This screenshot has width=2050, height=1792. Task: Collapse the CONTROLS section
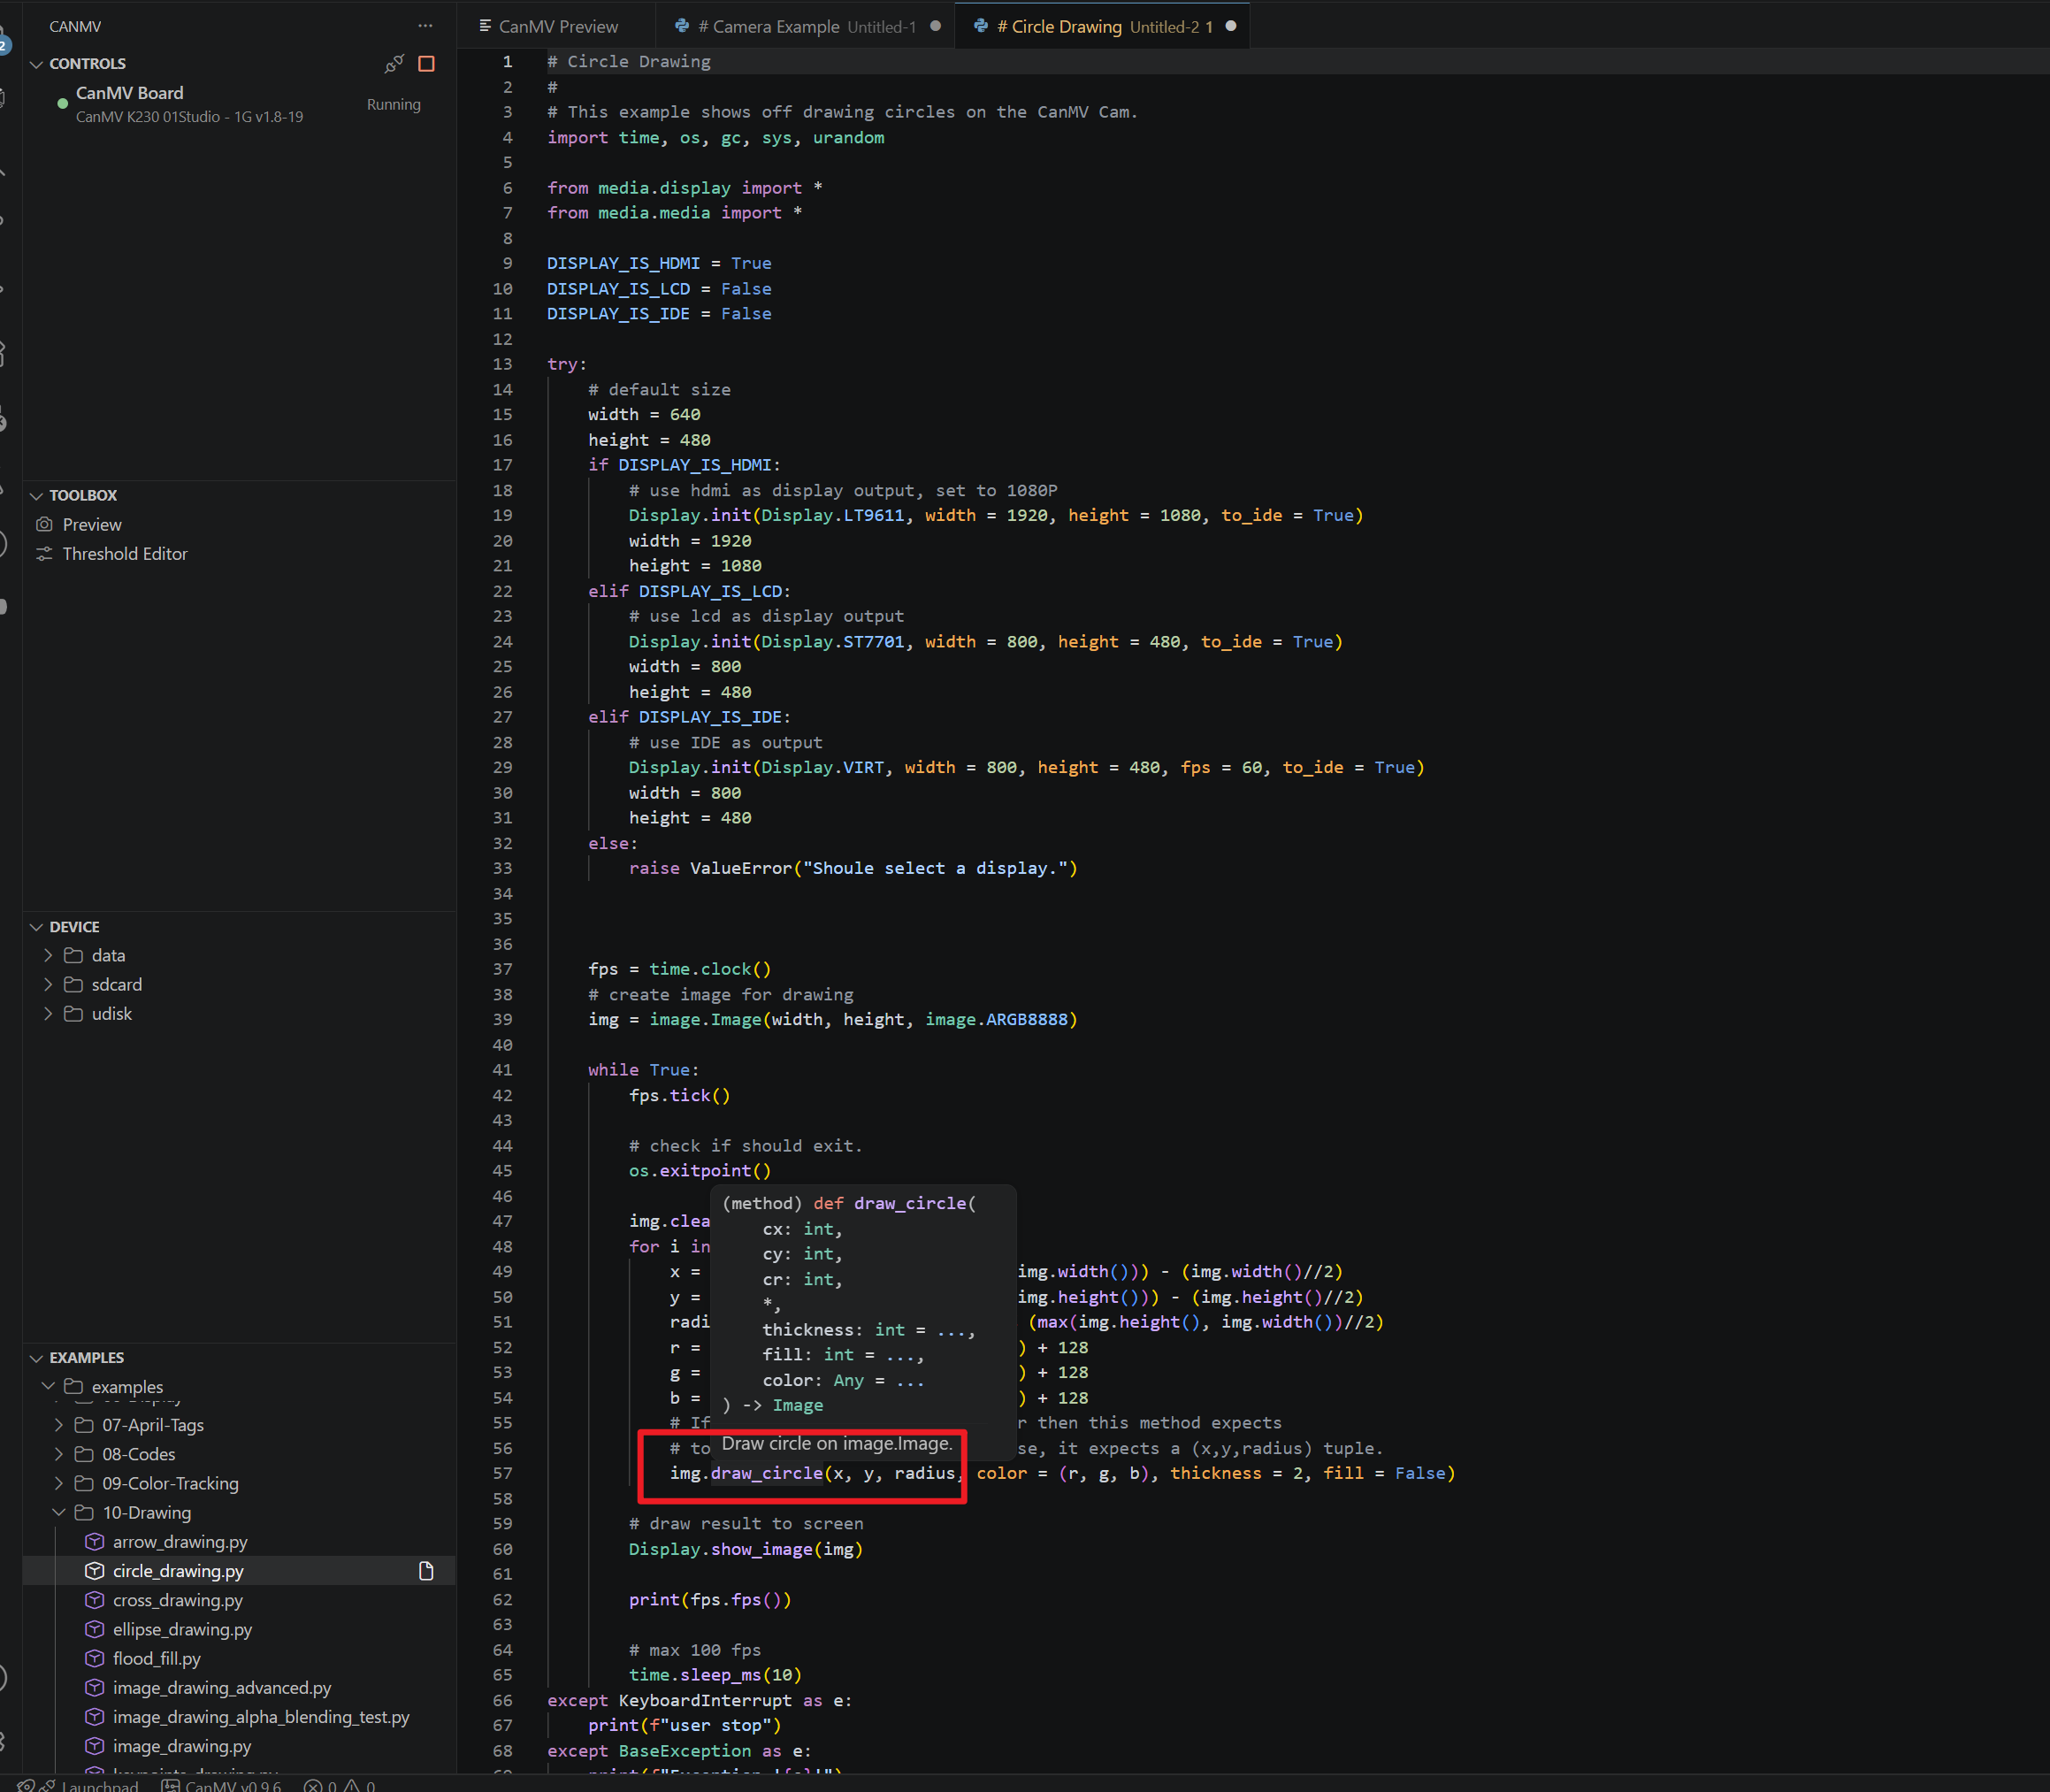(x=36, y=64)
